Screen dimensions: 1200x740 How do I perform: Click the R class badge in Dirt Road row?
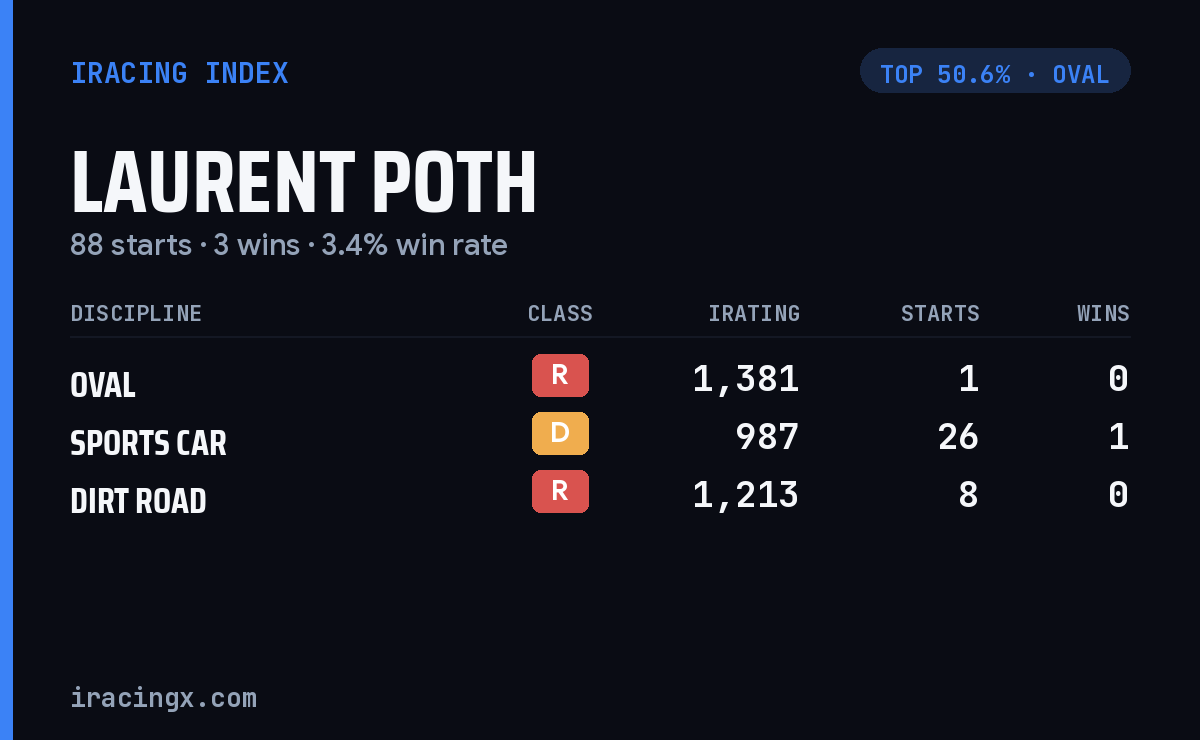tap(560, 492)
